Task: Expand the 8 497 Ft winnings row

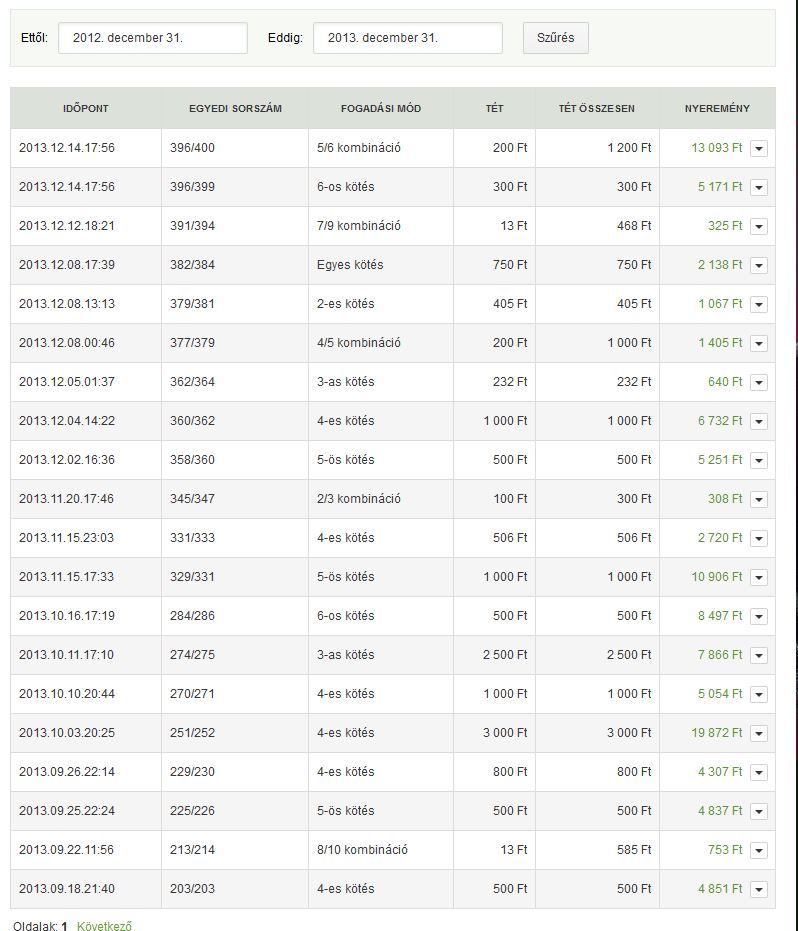Action: point(759,616)
